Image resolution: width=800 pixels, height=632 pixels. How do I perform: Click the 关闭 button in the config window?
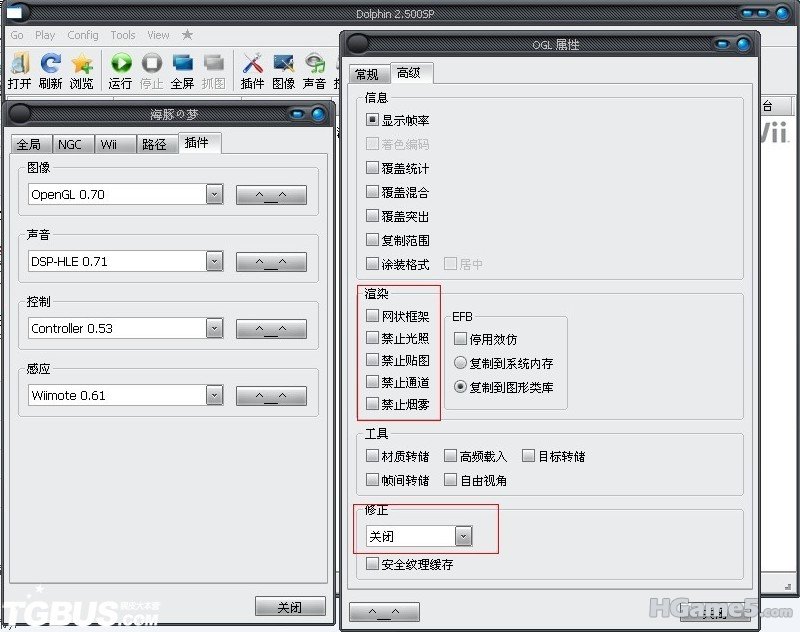(x=290, y=606)
